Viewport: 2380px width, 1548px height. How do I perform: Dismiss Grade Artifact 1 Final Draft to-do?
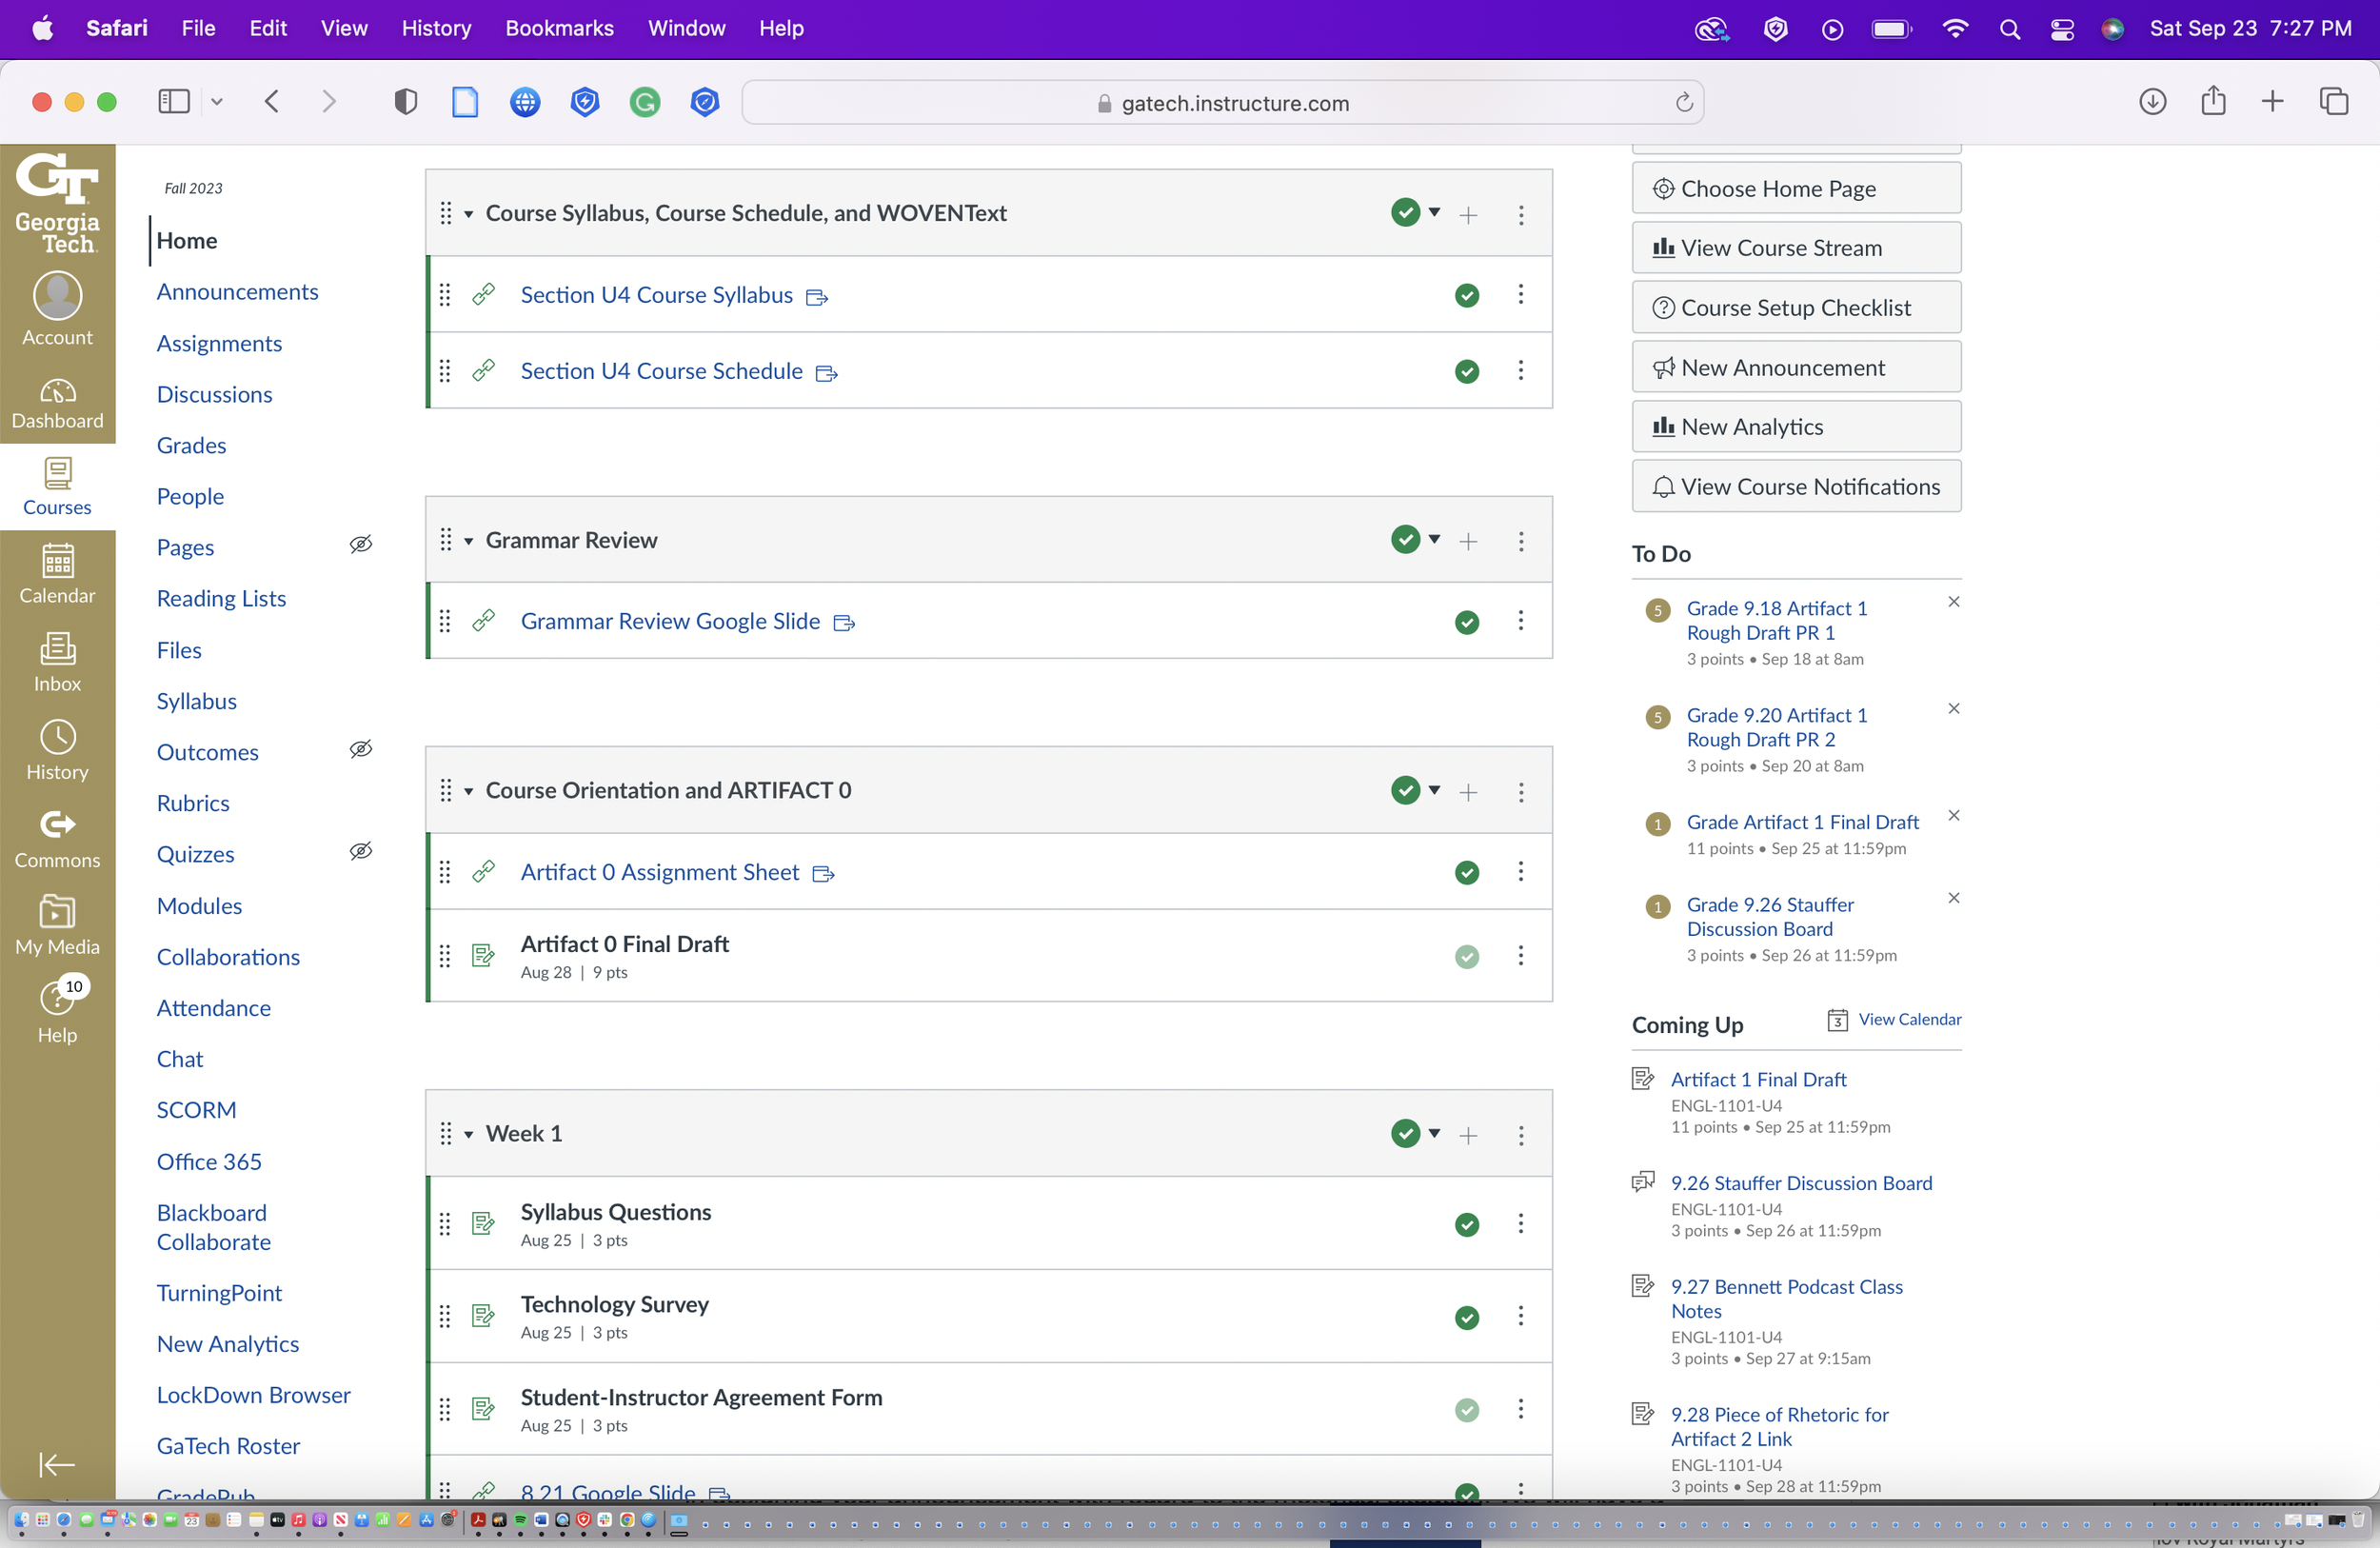[1953, 815]
